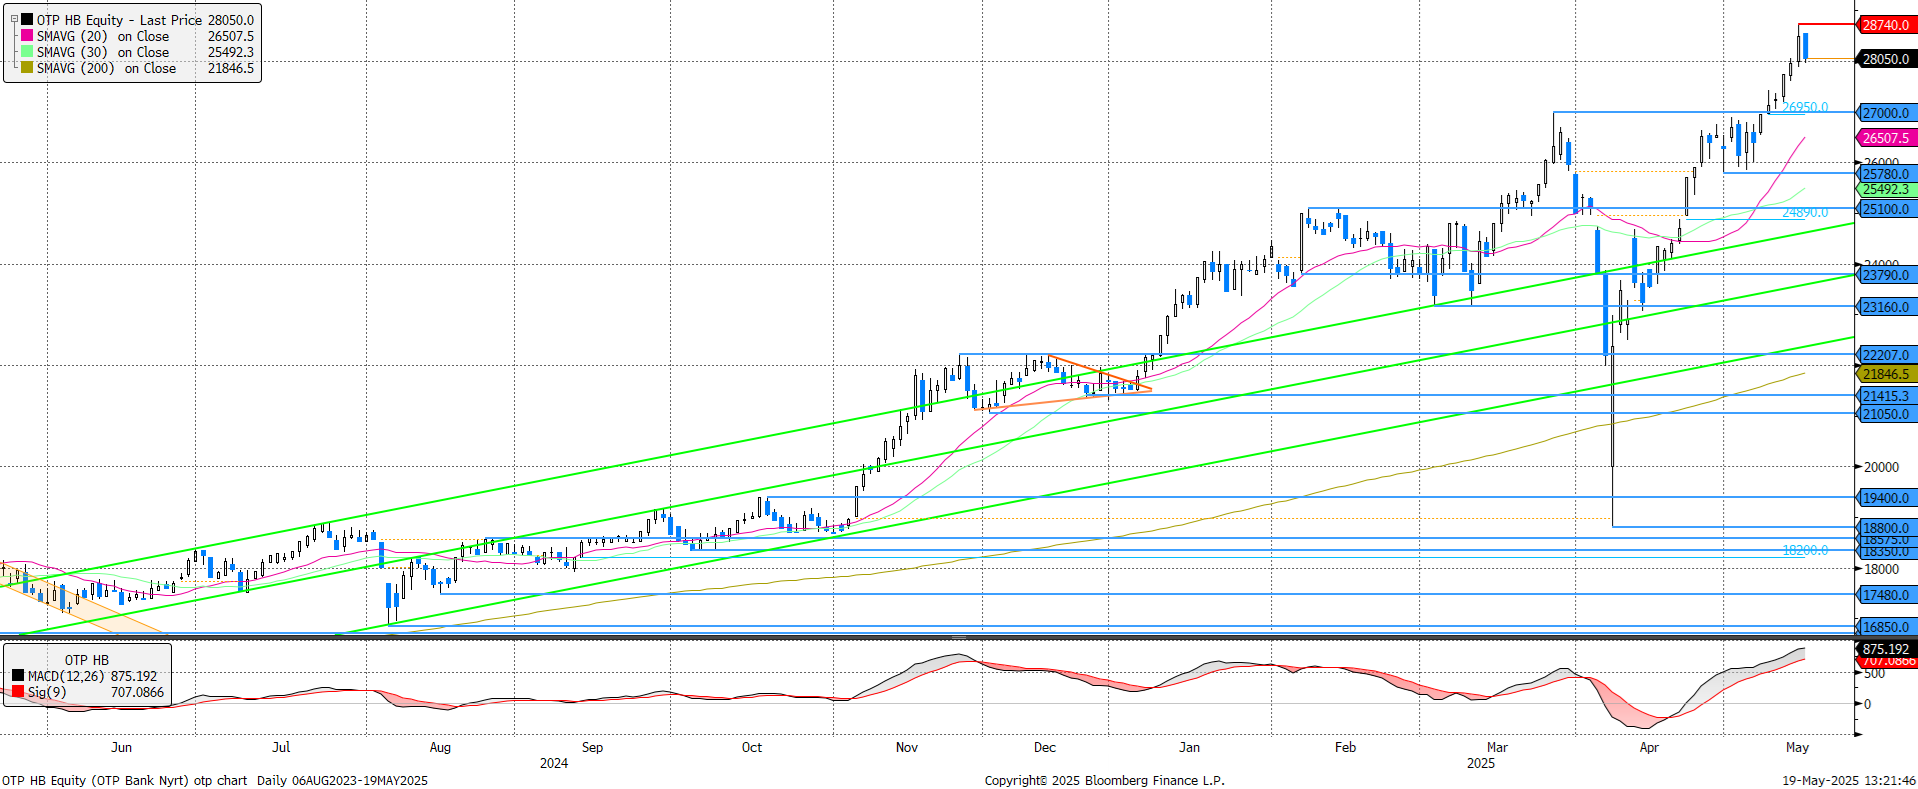
Task: Click the pink '26507.5' axis label
Action: (1886, 138)
